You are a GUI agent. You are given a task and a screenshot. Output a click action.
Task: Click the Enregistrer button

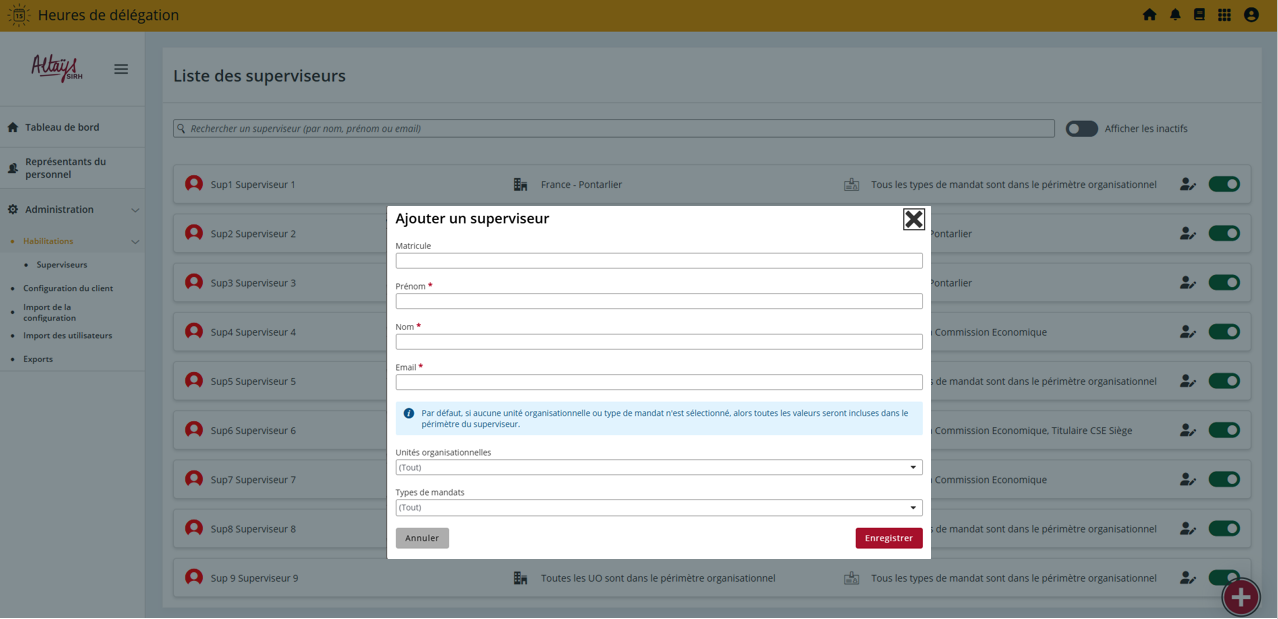tap(888, 538)
